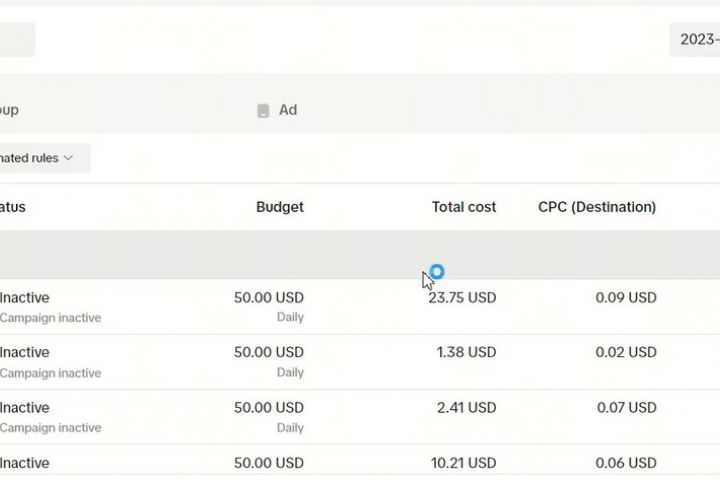Click the Ad tab icon
Image resolution: width=720 pixels, height=480 pixels.
(x=263, y=111)
